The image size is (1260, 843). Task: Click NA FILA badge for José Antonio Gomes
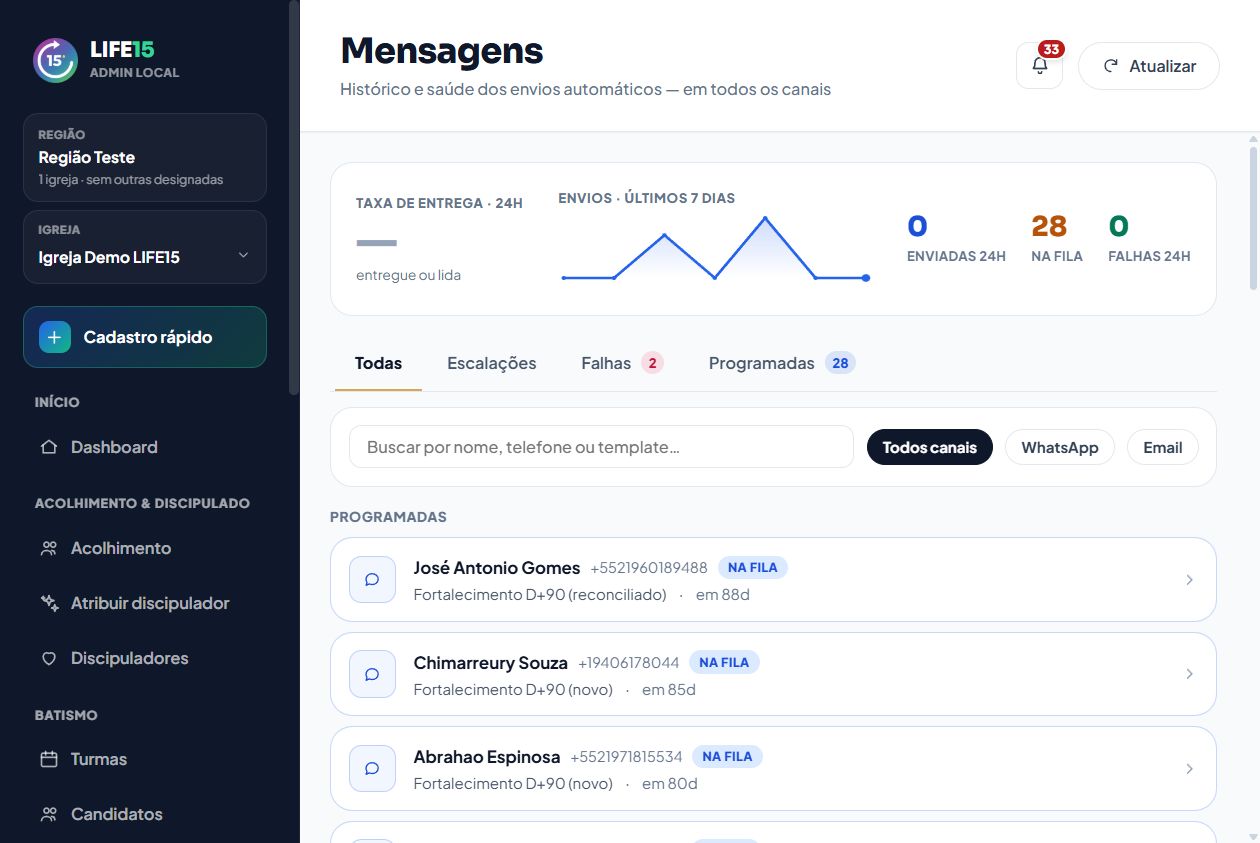(x=753, y=568)
